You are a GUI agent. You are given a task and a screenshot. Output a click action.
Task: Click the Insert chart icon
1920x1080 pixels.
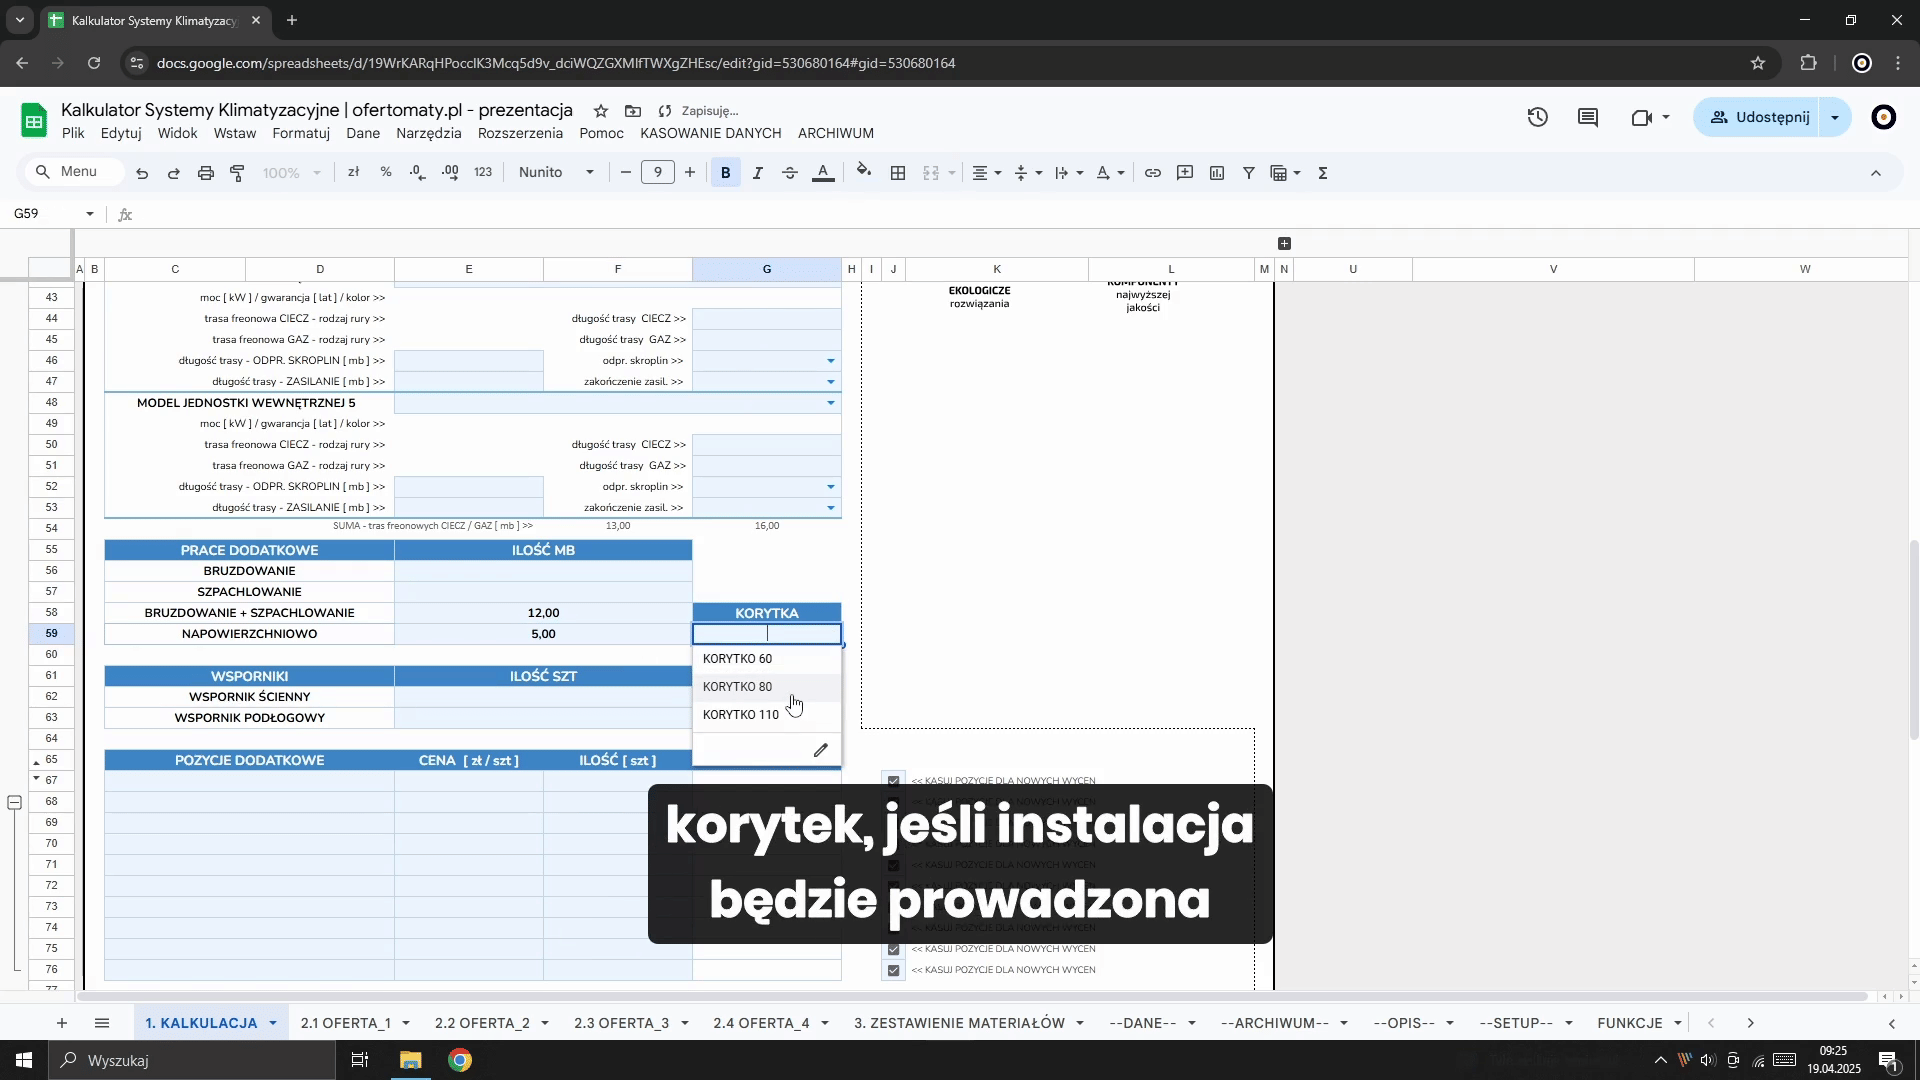(x=1217, y=173)
